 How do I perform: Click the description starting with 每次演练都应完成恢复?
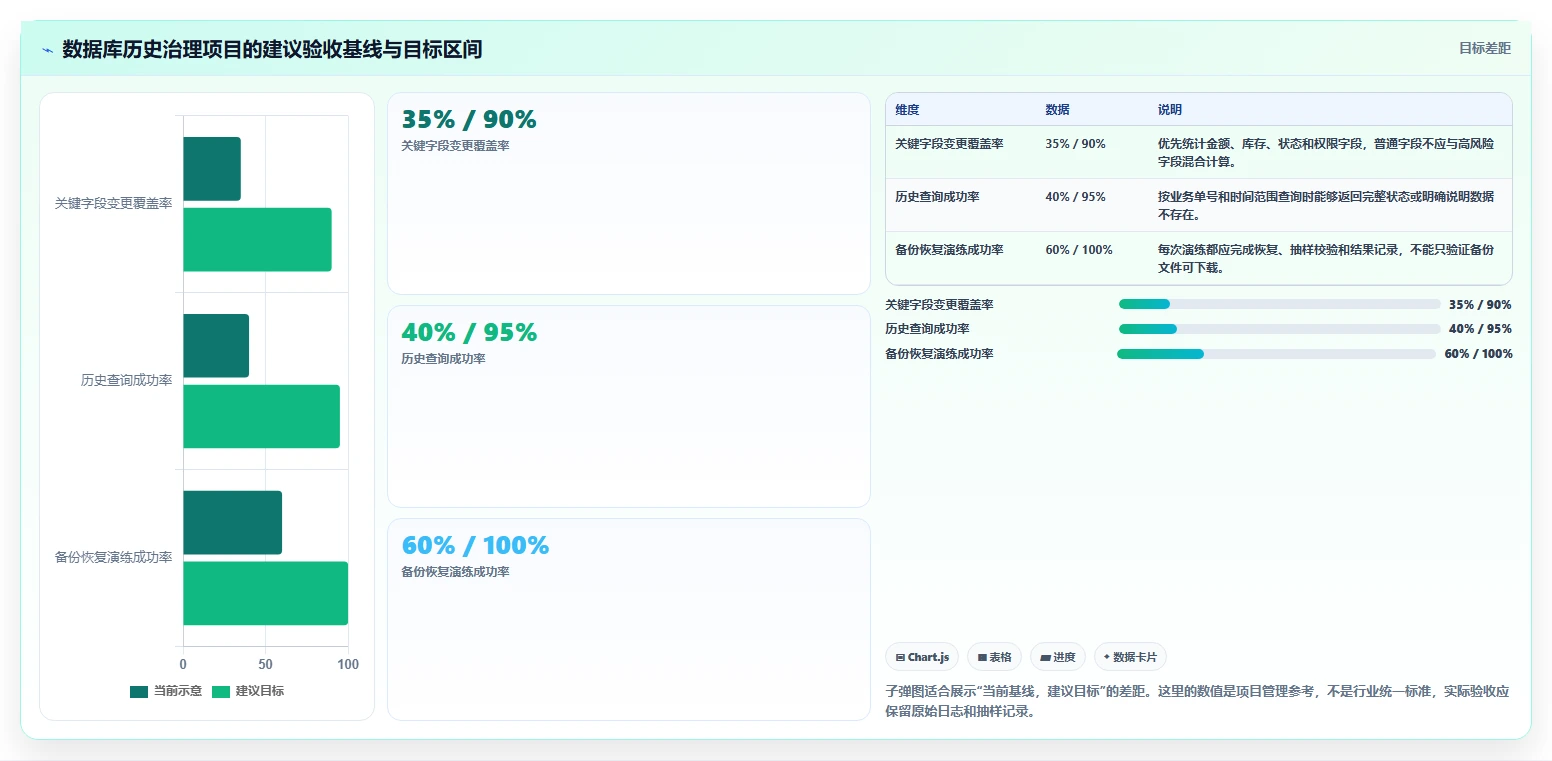click(1326, 258)
